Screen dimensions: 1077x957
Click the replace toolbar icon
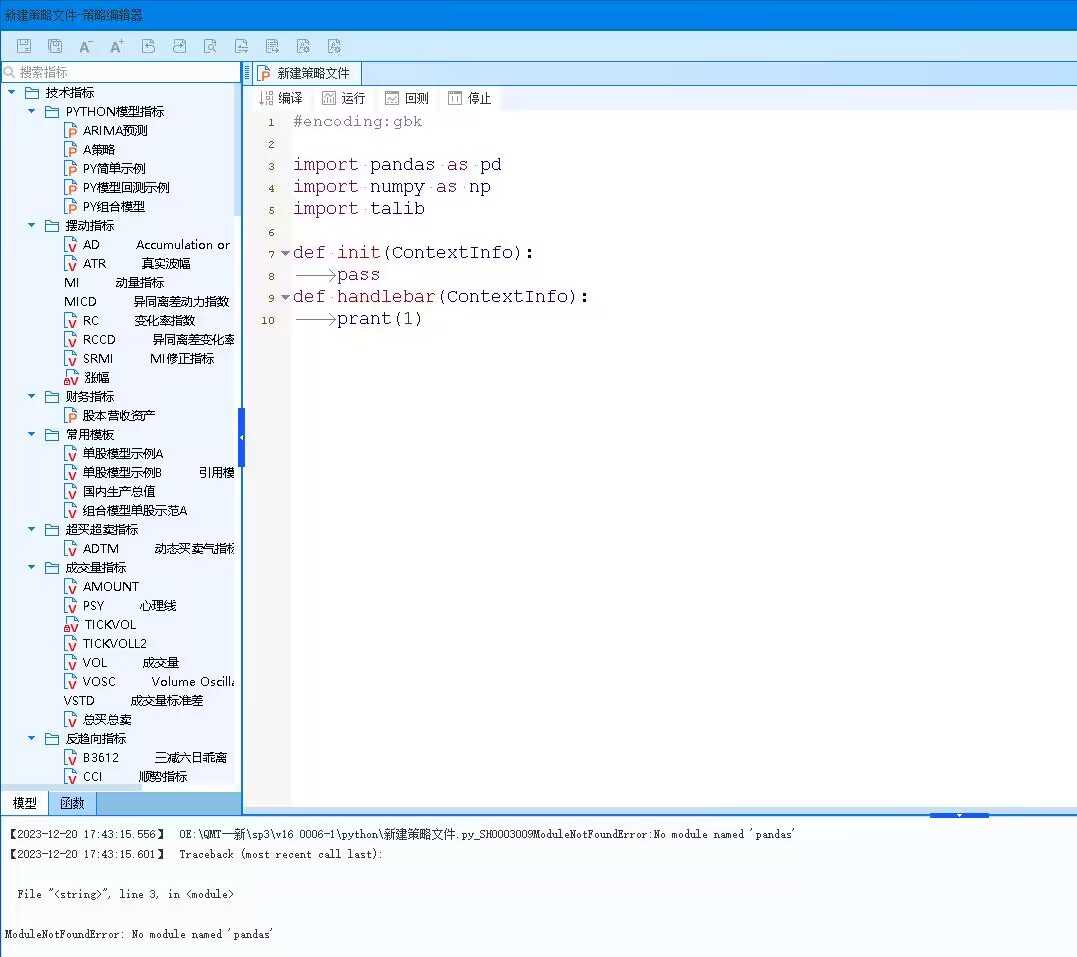pyautogui.click(x=241, y=46)
